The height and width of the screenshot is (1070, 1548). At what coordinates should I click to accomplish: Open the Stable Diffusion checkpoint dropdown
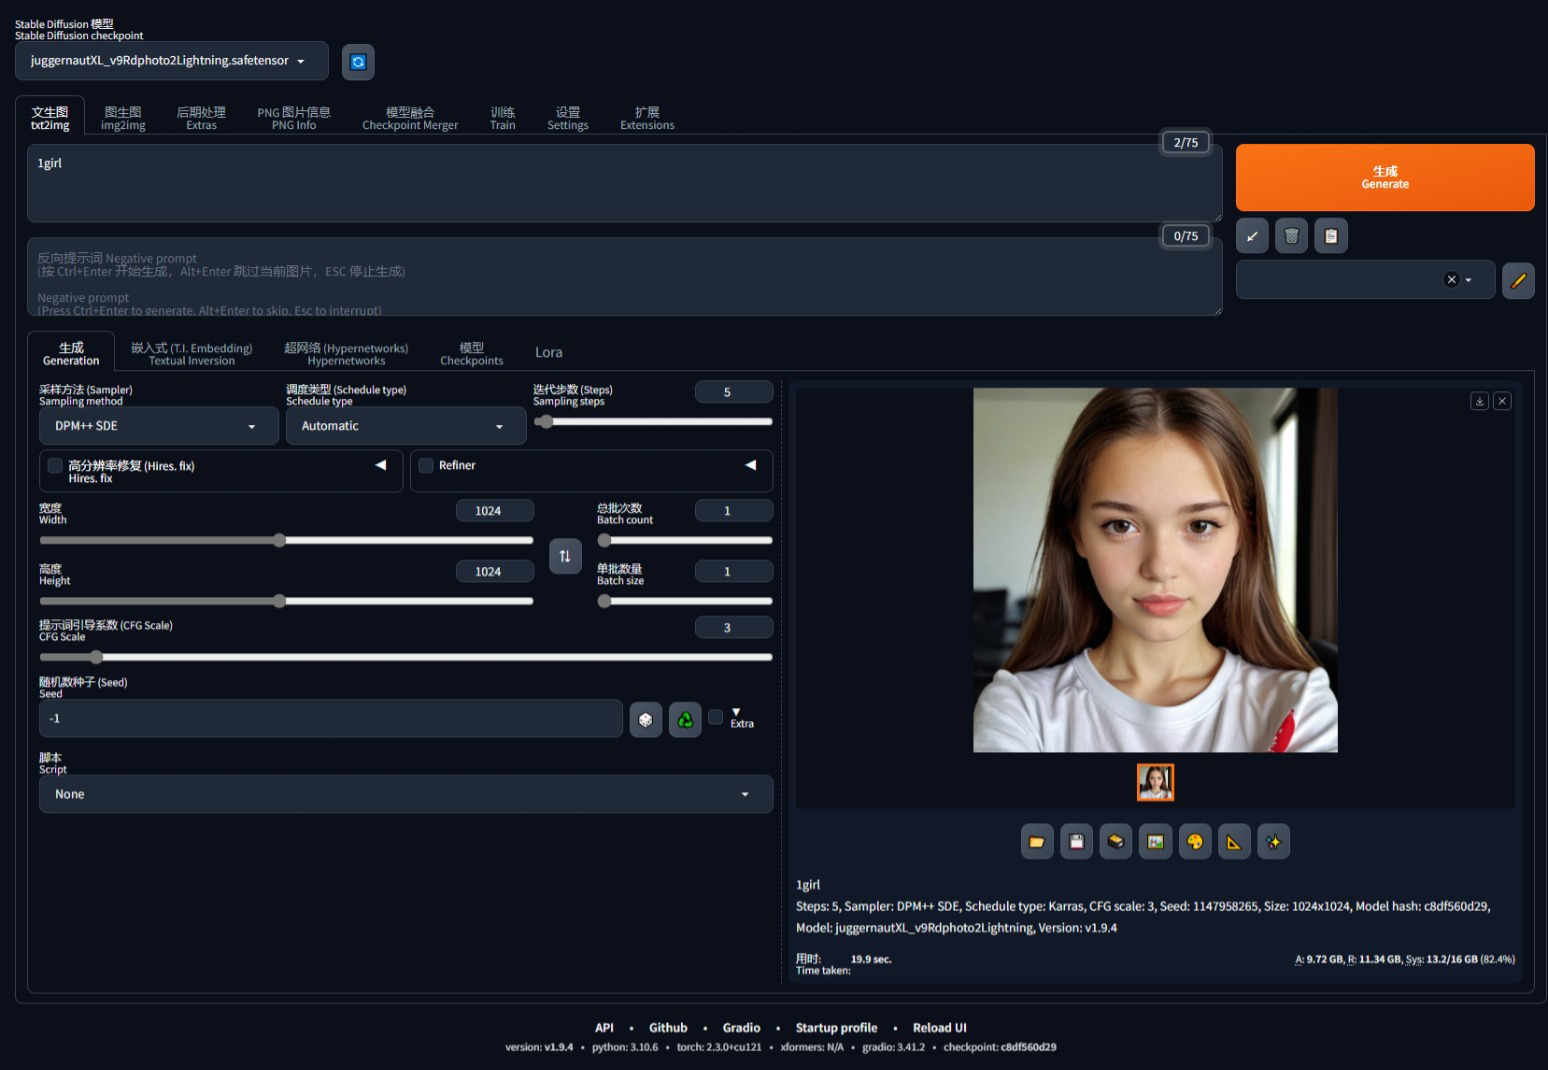(x=172, y=61)
